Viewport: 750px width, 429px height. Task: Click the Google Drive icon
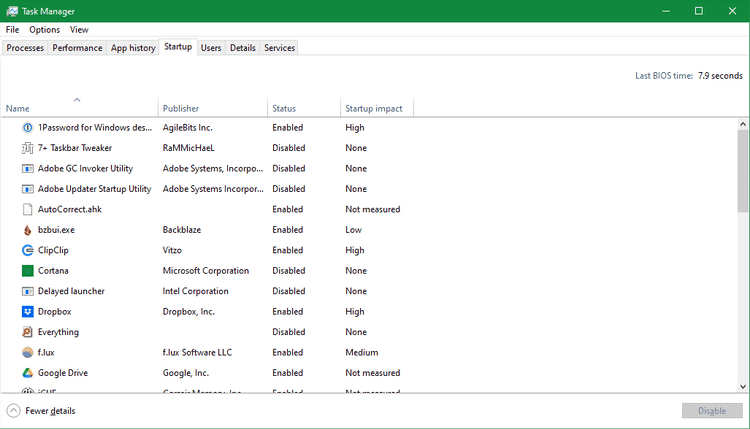click(28, 373)
